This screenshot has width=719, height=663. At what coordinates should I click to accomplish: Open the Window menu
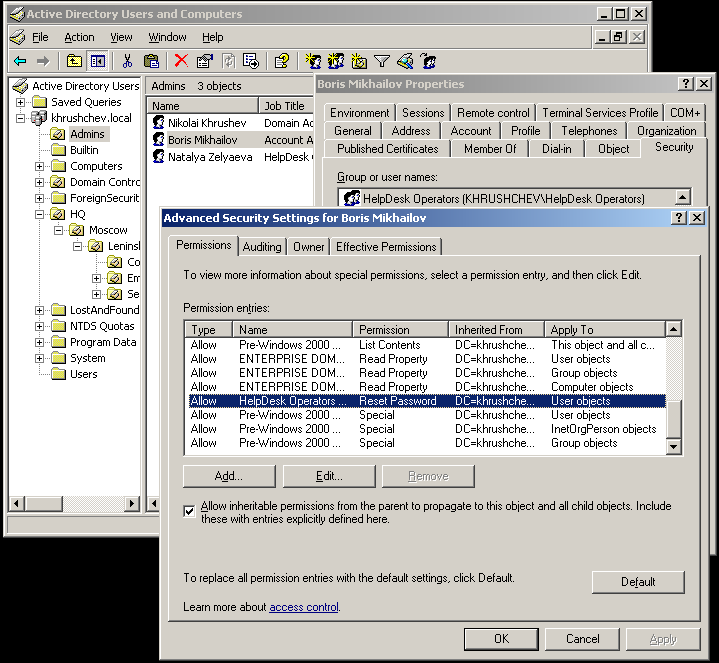[x=167, y=37]
